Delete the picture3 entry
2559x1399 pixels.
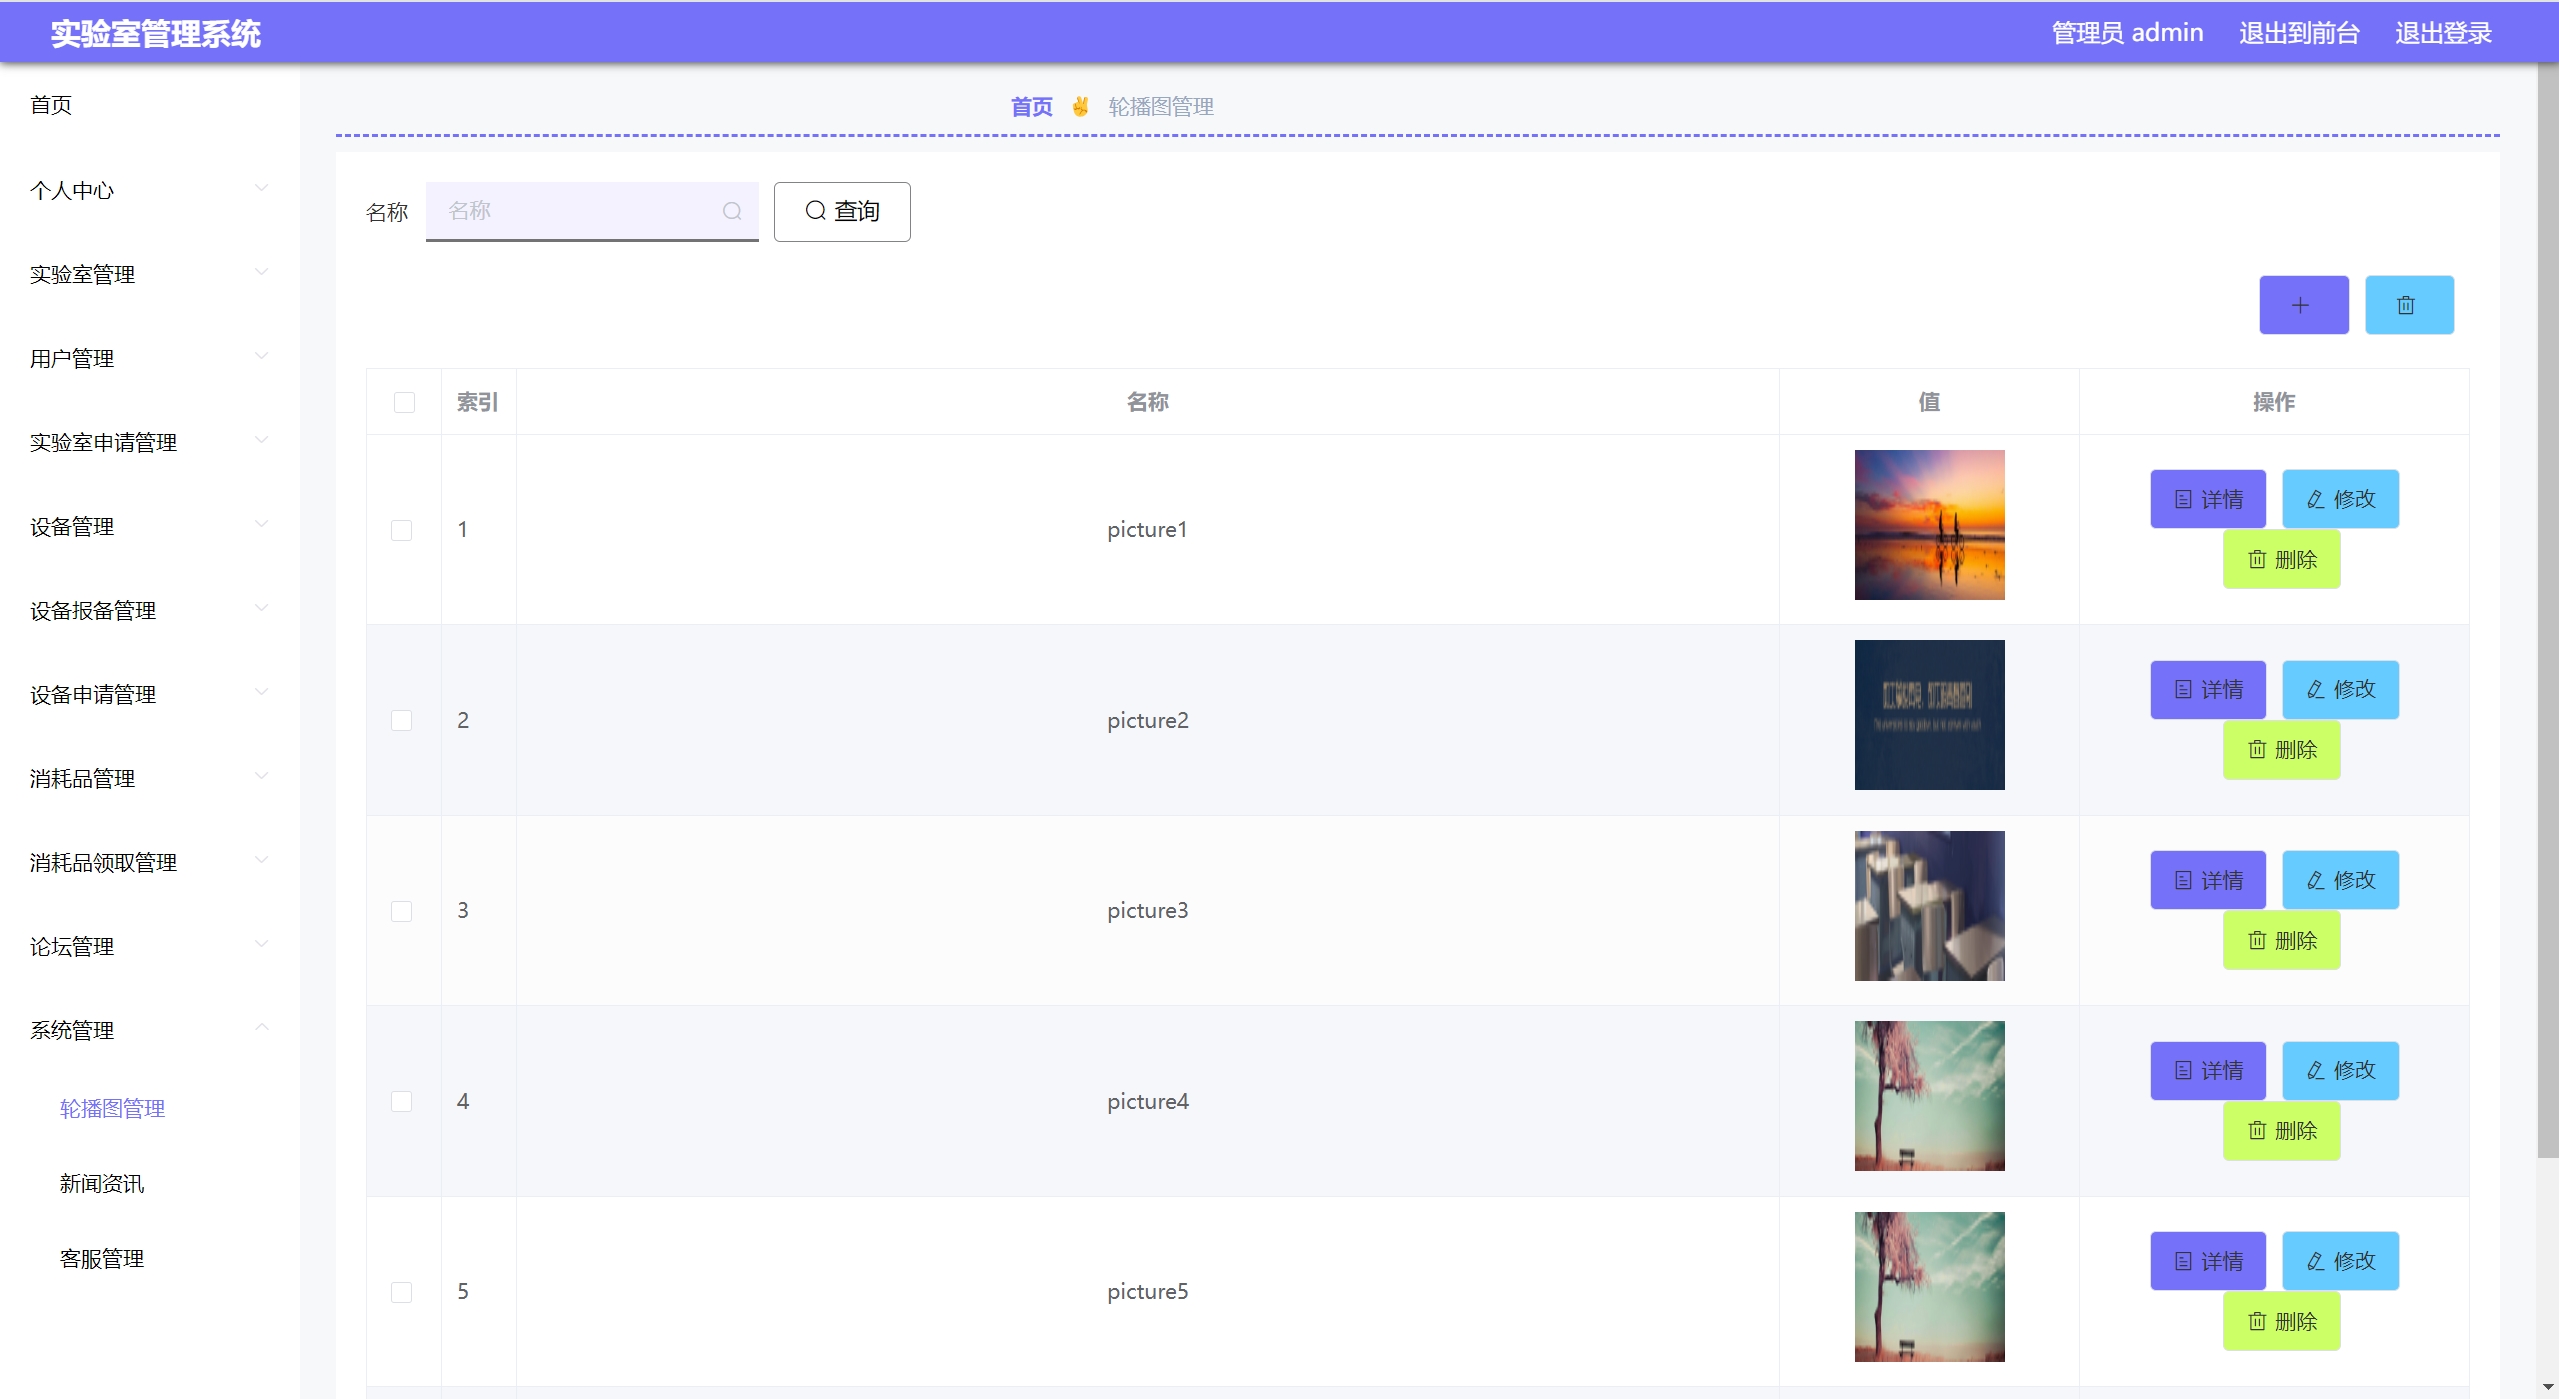click(2280, 940)
